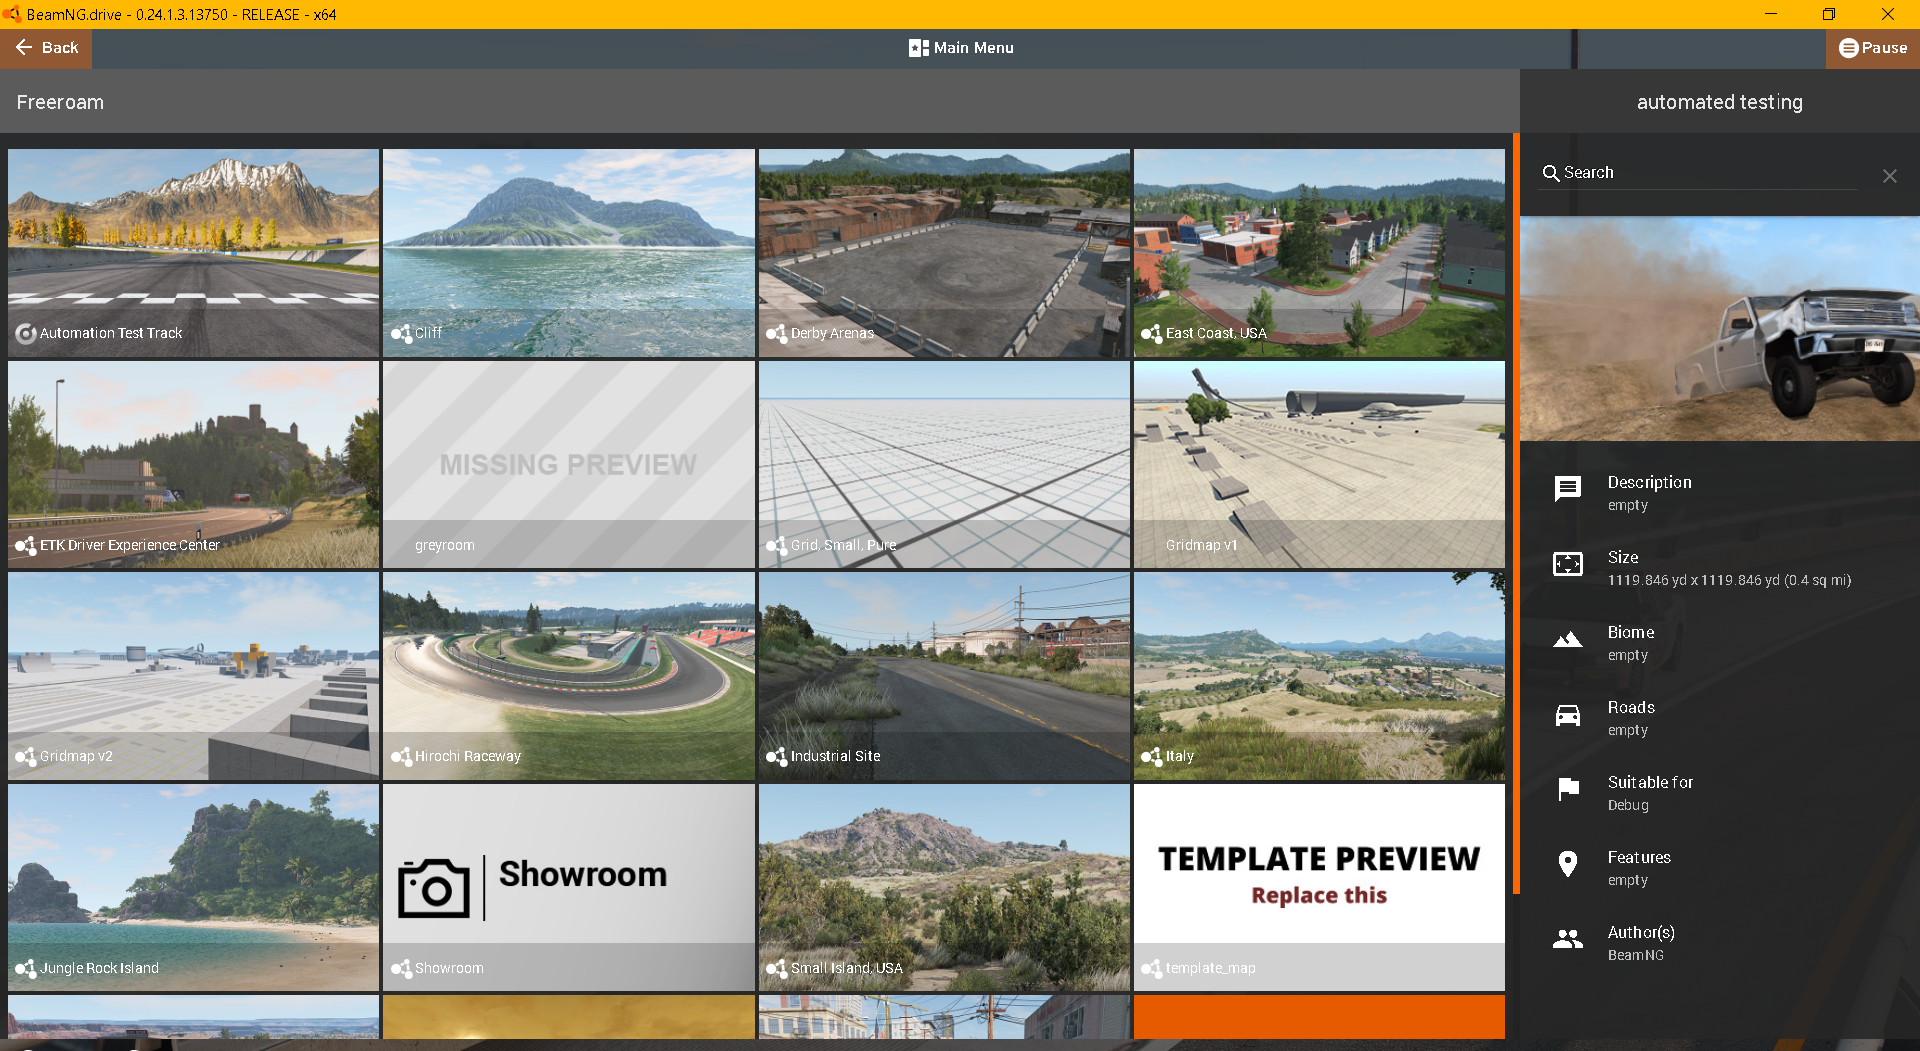Image resolution: width=1920 pixels, height=1051 pixels.
Task: Click the spawn-points icon on Small Island, USA
Action: 777,968
